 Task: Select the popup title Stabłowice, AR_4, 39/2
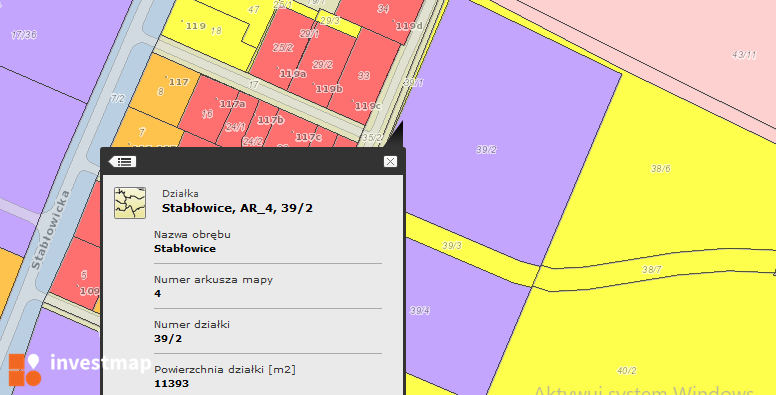pos(237,208)
